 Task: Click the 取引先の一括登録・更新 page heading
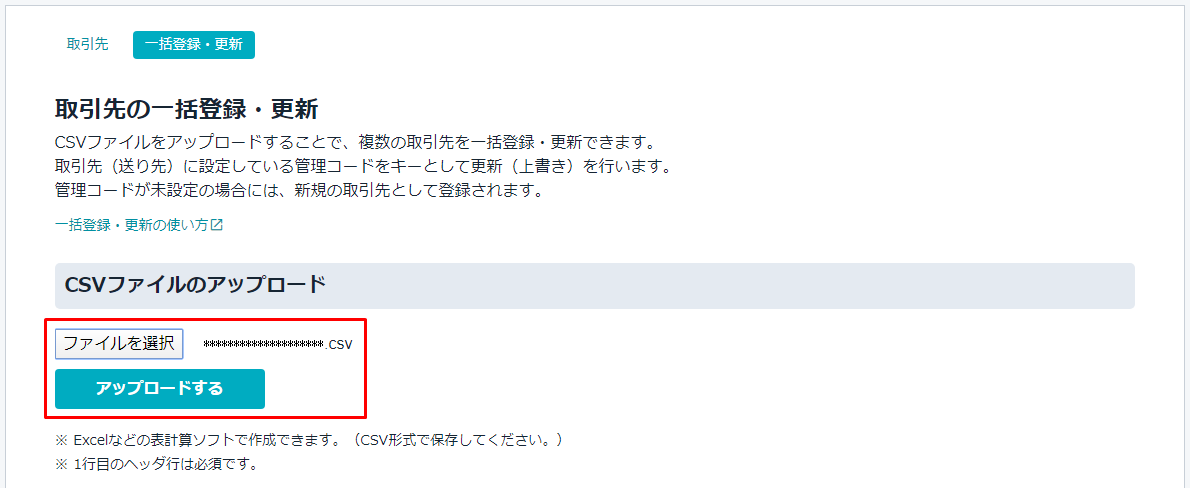(x=186, y=109)
